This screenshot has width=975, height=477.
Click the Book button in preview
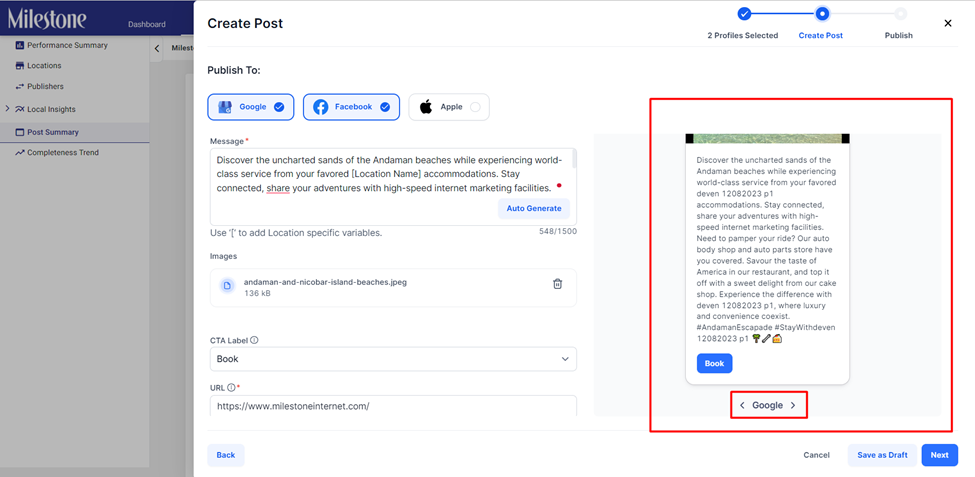(x=714, y=364)
